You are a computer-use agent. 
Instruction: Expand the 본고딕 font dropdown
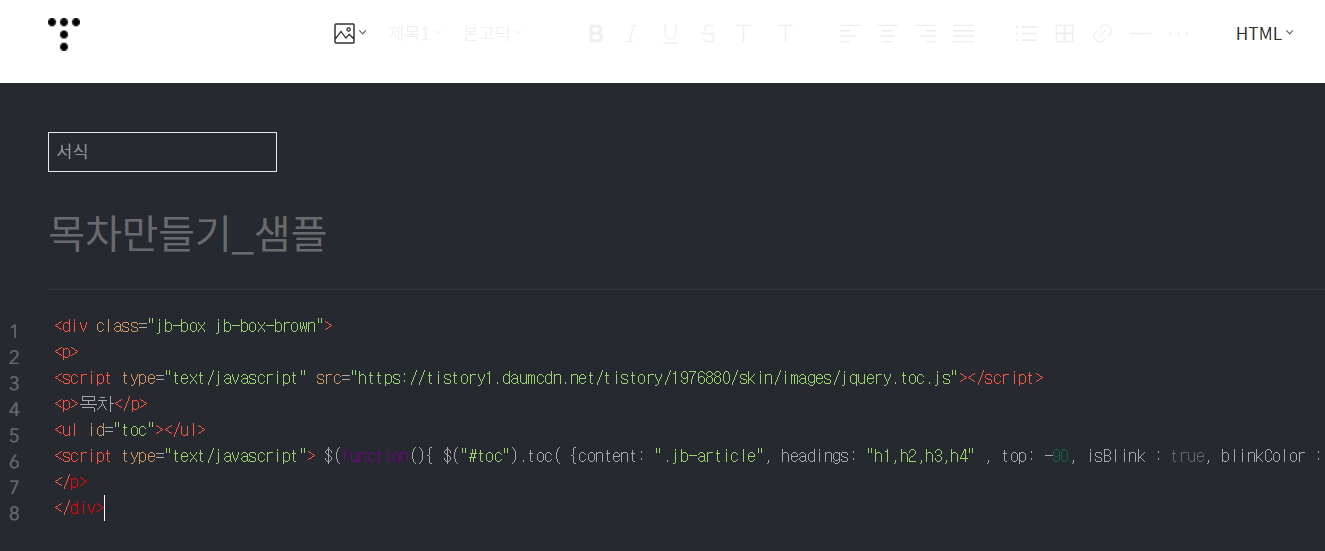coord(492,33)
